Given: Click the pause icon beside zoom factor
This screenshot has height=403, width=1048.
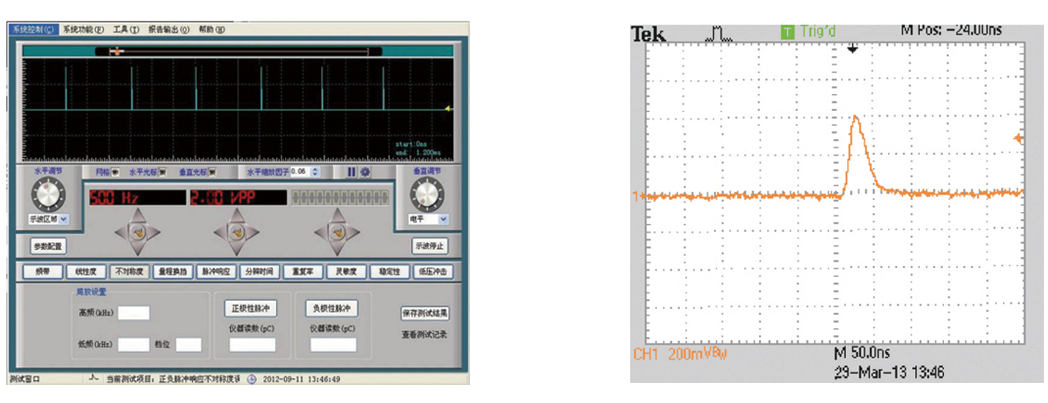Looking at the screenshot, I should [349, 172].
